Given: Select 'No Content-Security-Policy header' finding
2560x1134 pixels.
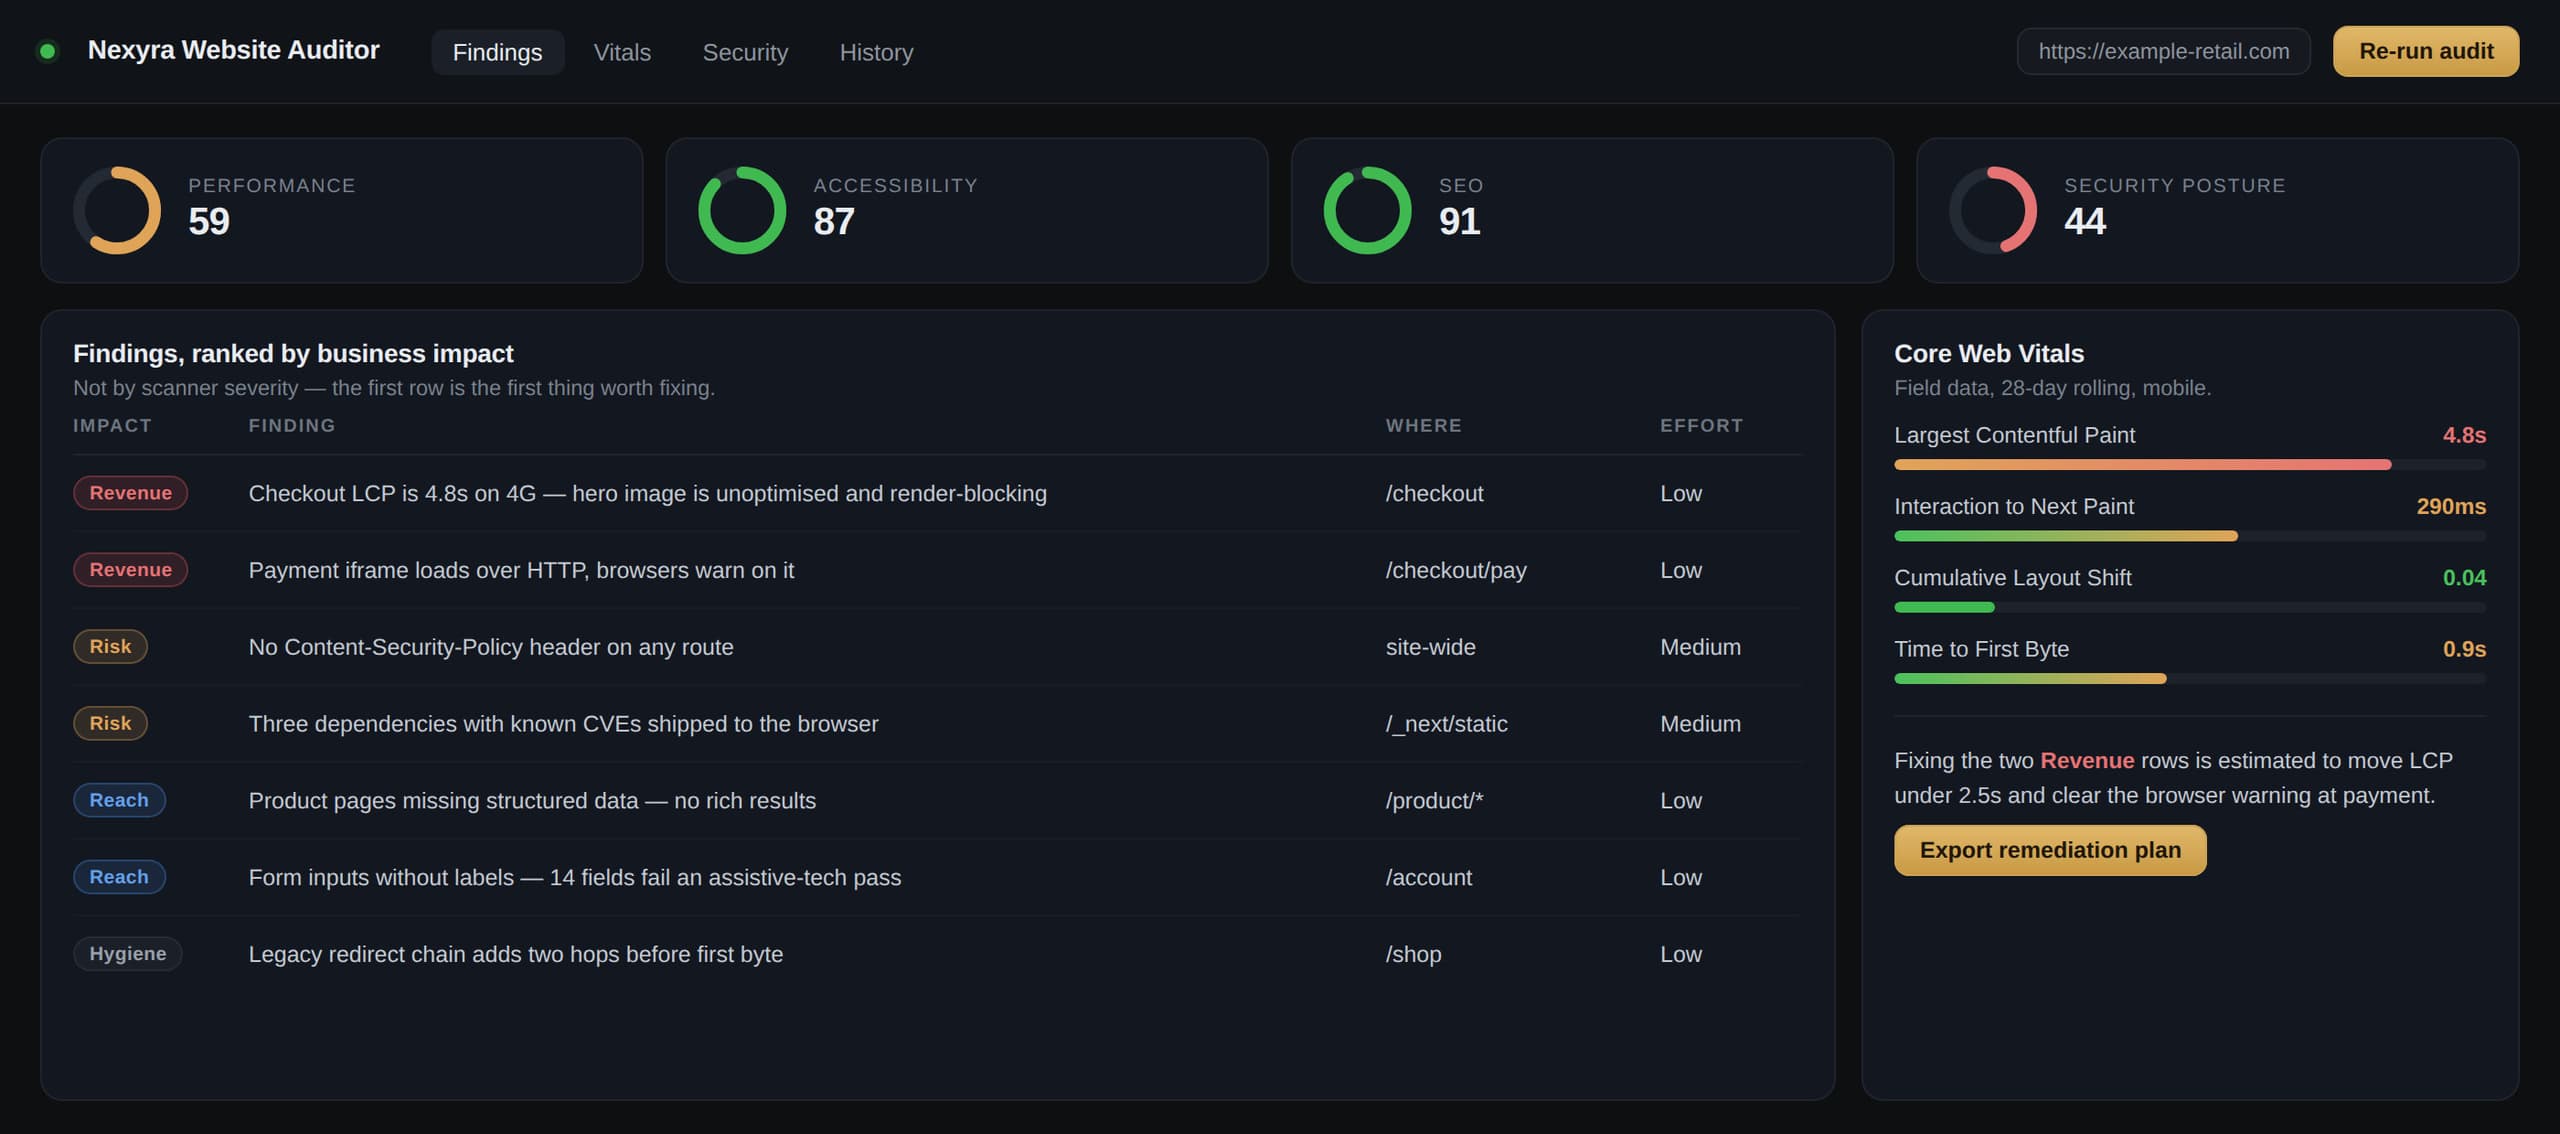Looking at the screenshot, I should 937,647.
